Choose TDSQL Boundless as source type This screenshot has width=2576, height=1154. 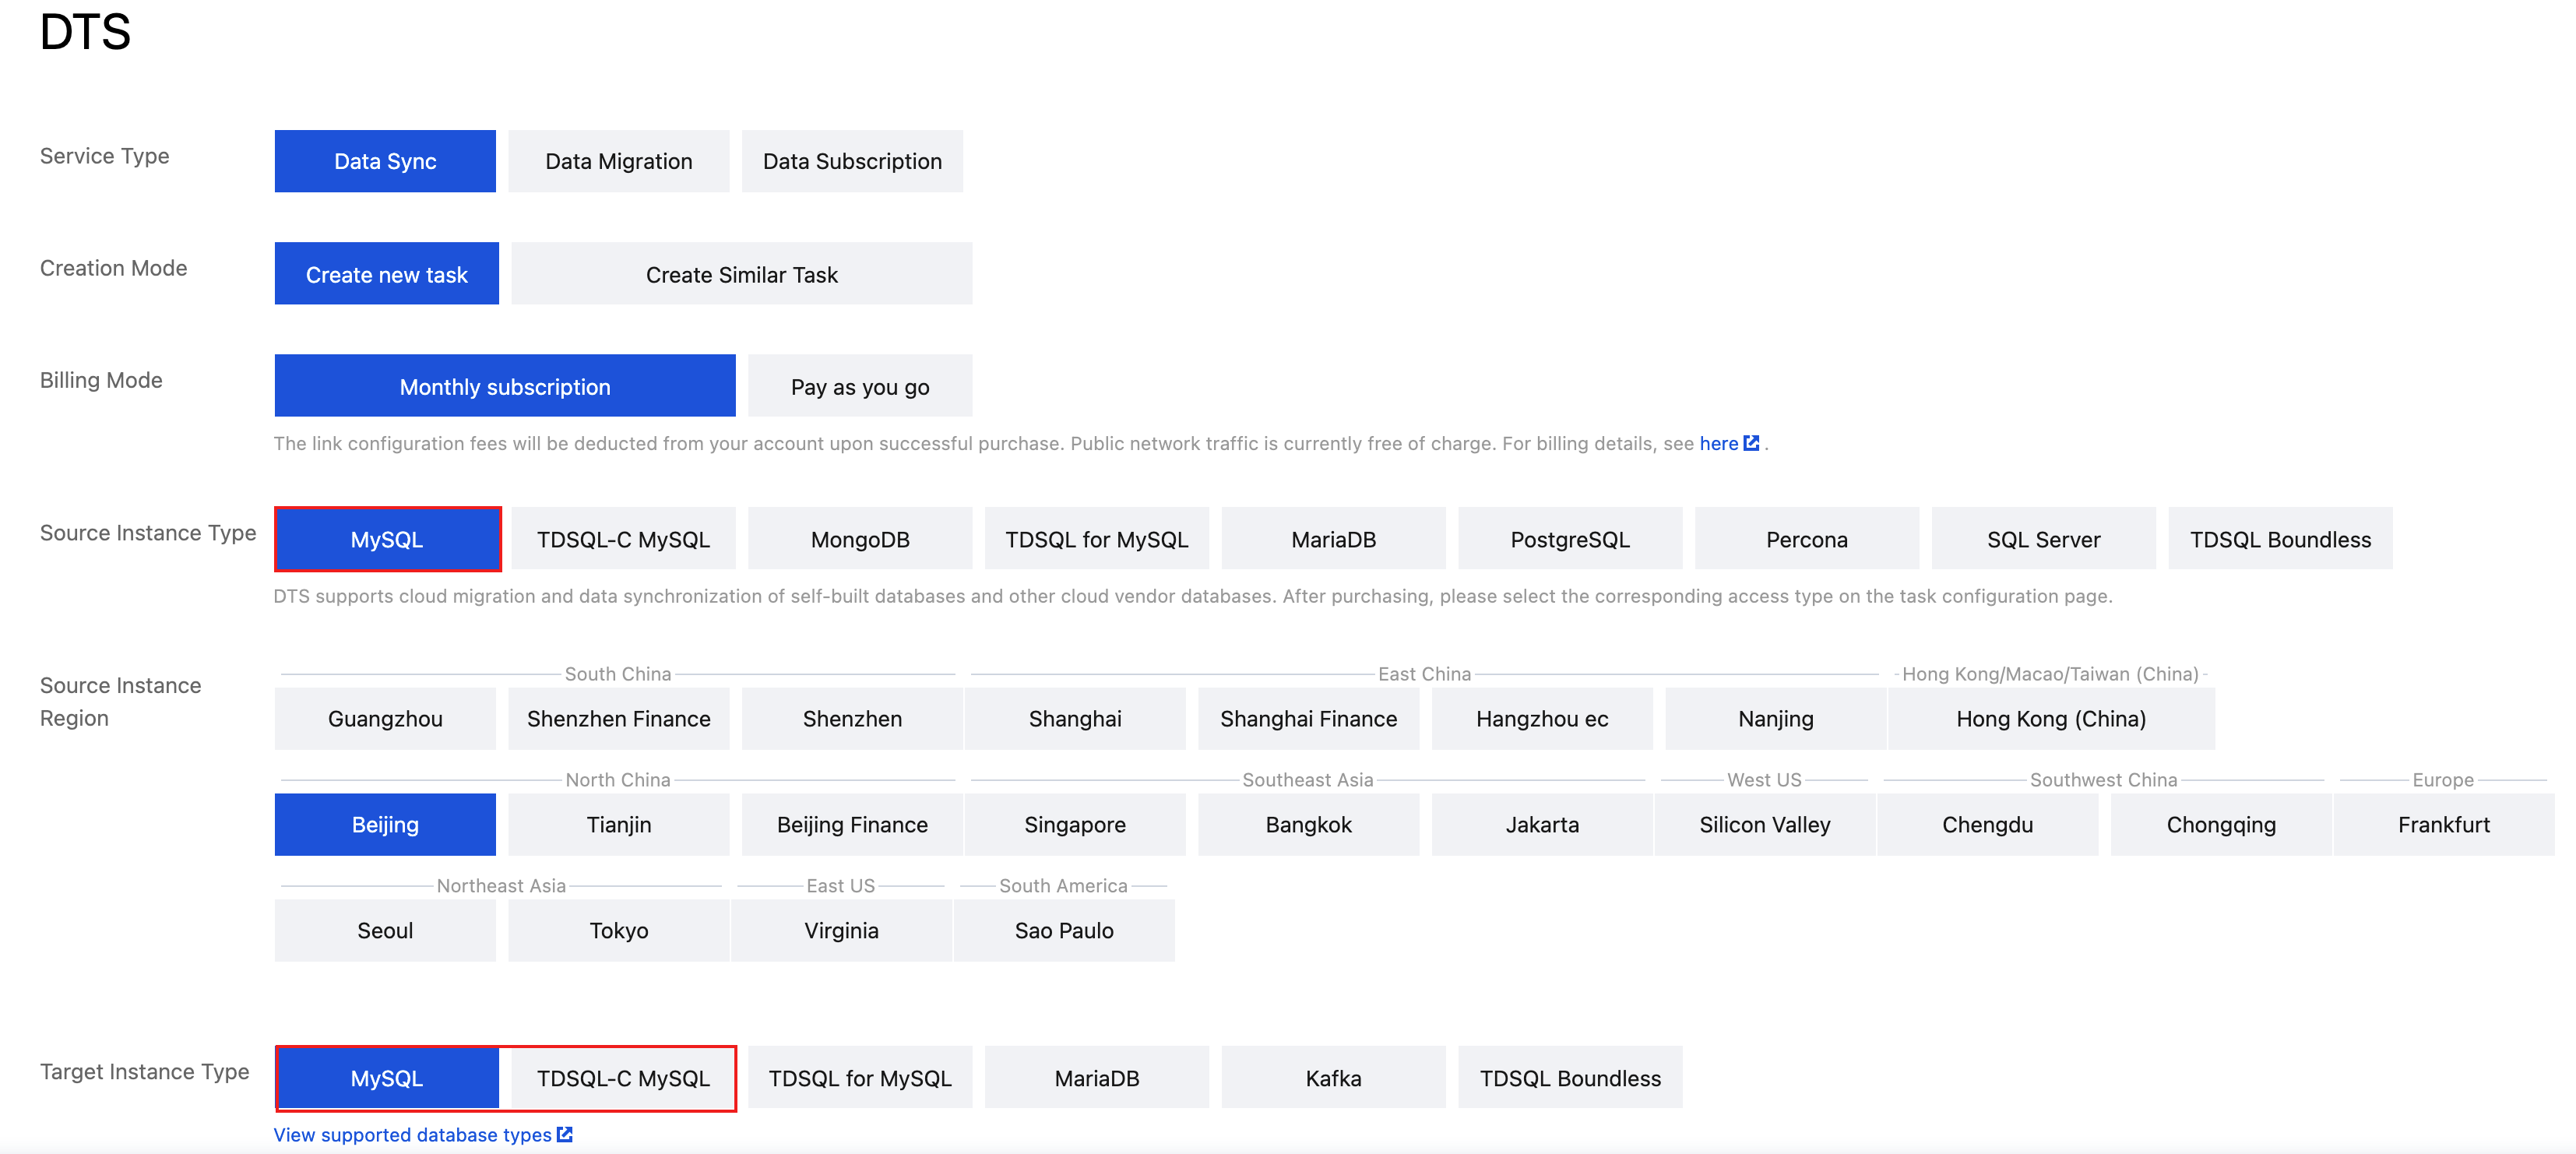pyautogui.click(x=2279, y=539)
